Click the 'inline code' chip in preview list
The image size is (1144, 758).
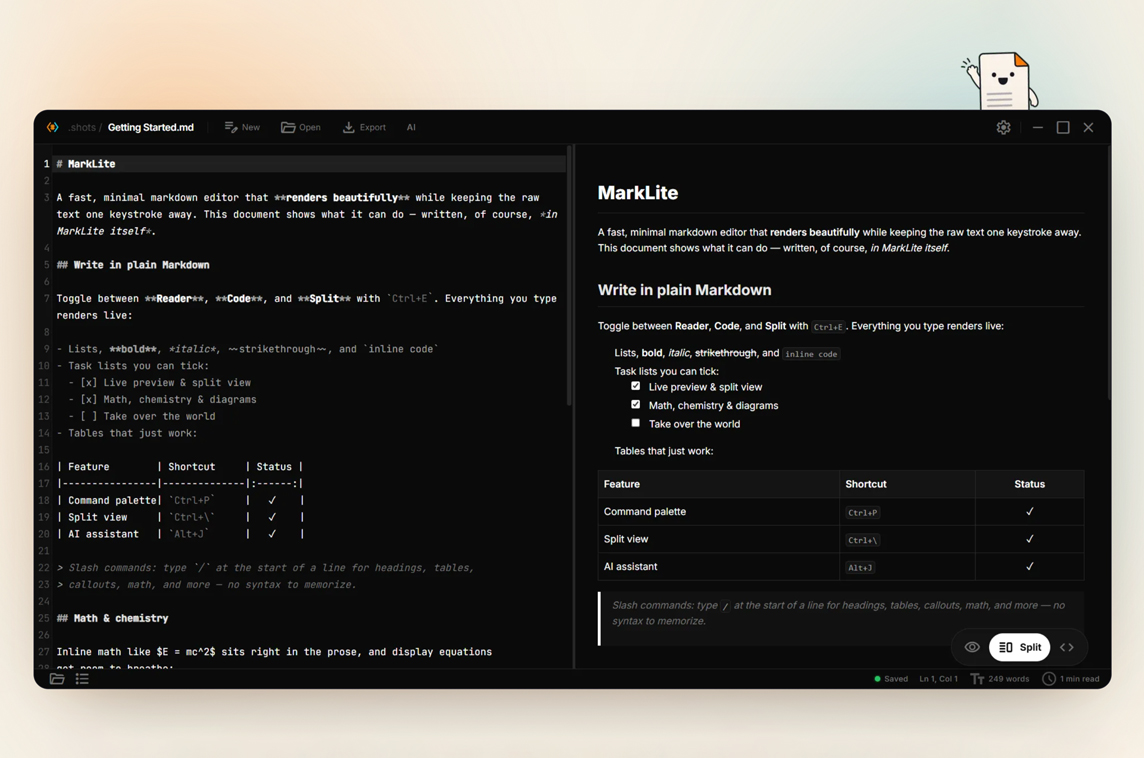pyautogui.click(x=811, y=354)
